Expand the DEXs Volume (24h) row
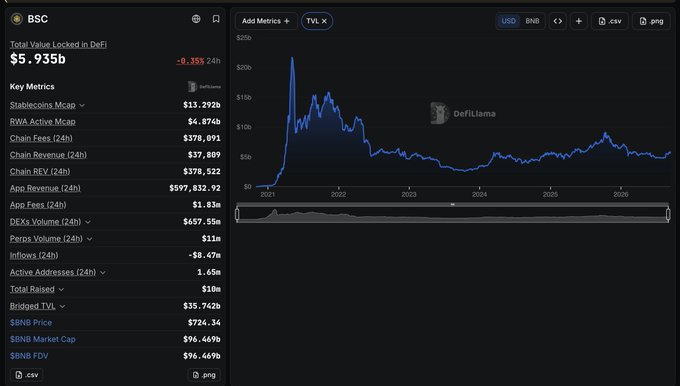 88,222
